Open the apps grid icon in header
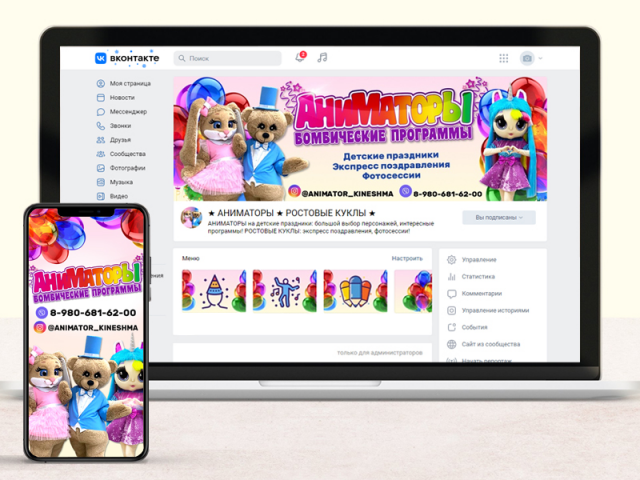640x480 pixels. pos(504,58)
